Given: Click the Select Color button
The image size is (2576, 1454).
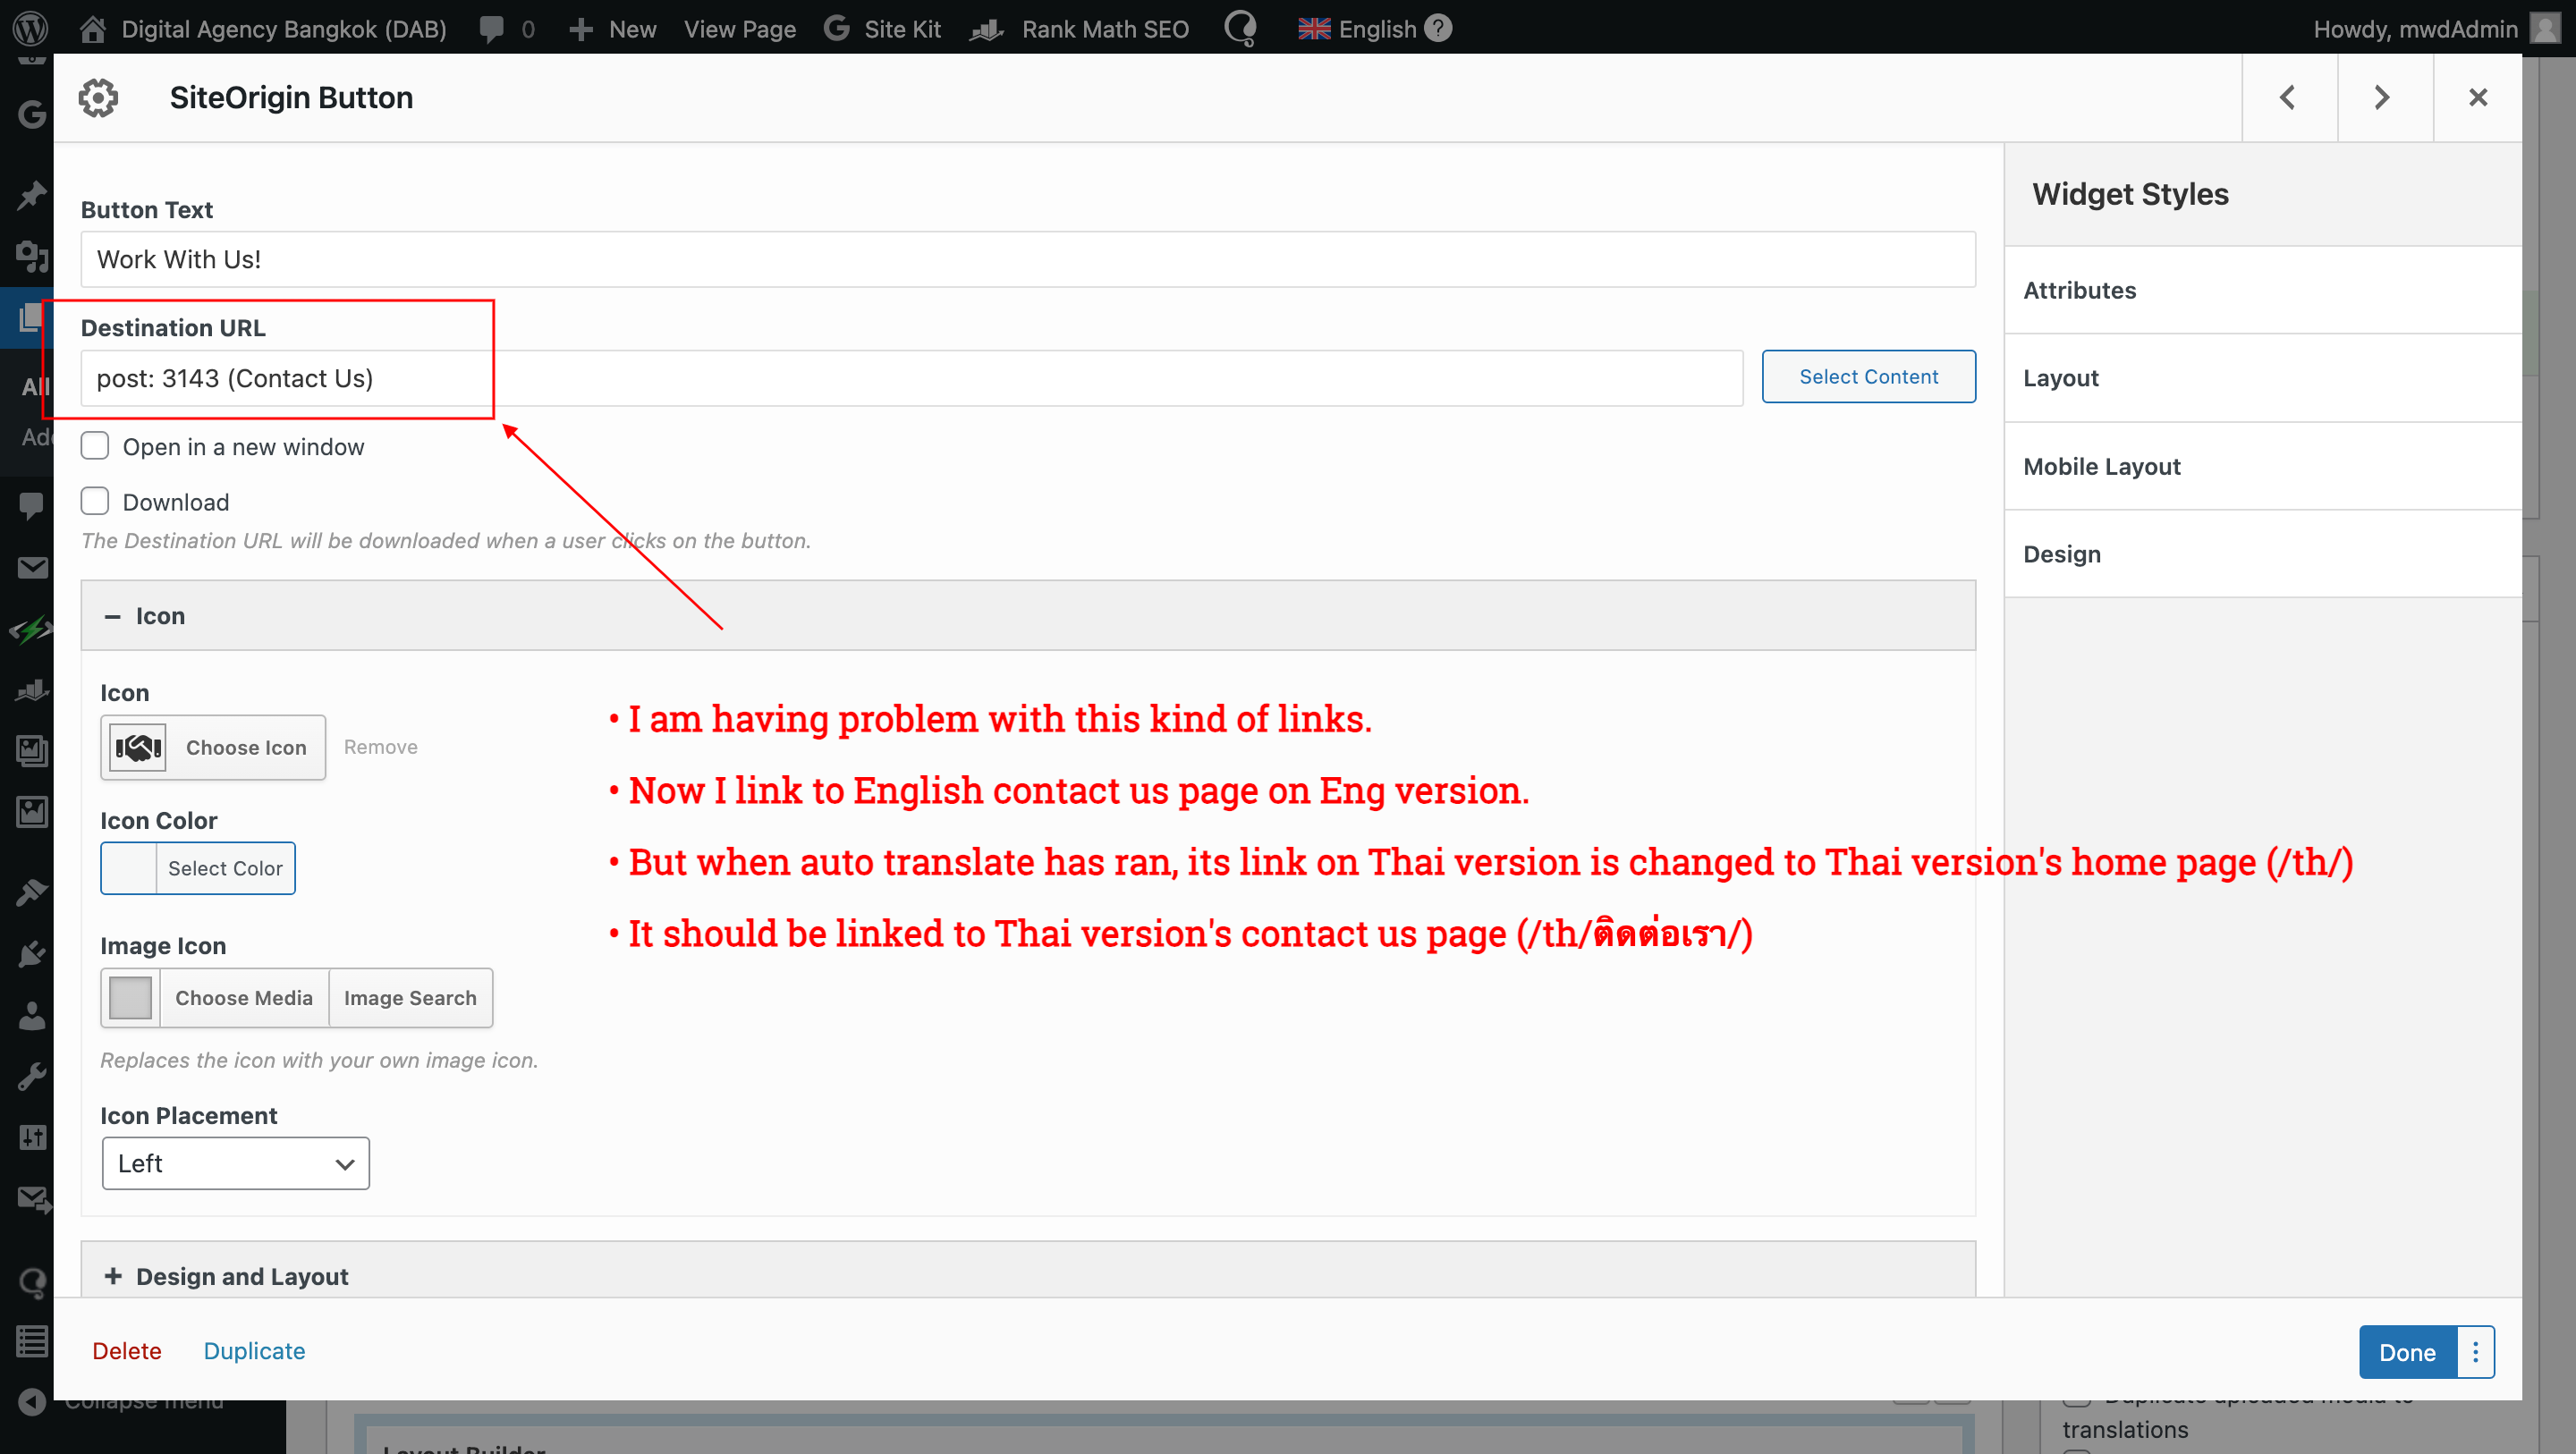Looking at the screenshot, I should [225, 867].
